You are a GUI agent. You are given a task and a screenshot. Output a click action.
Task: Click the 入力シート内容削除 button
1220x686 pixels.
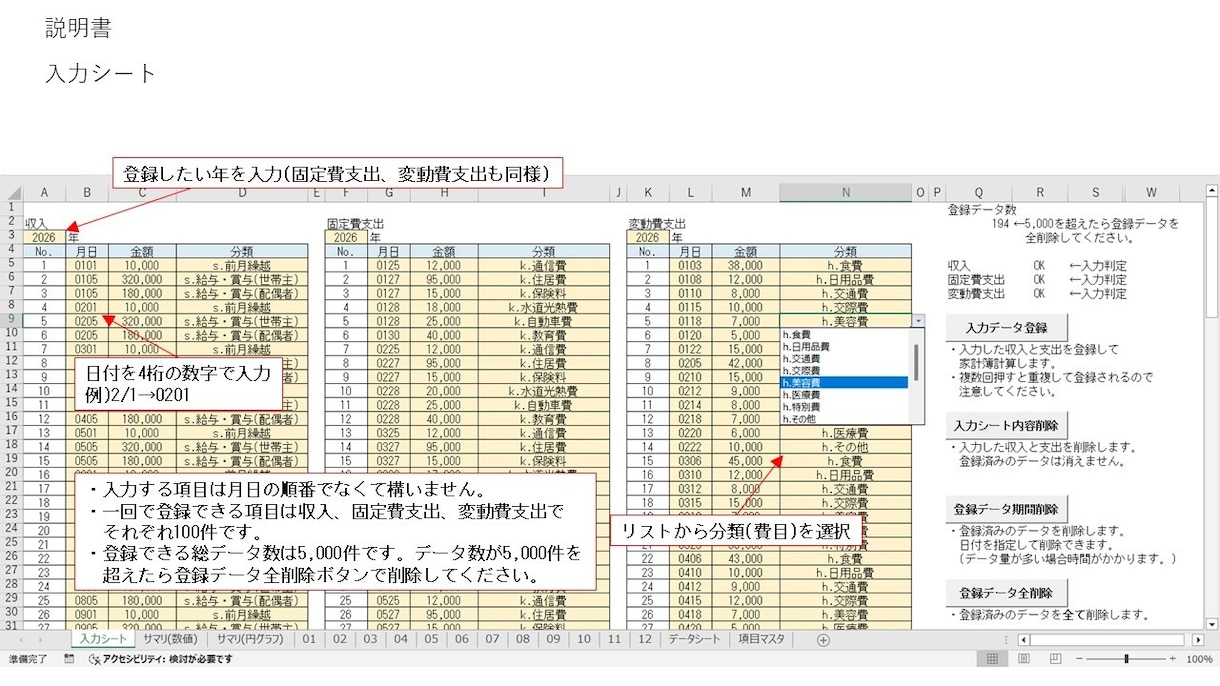pyautogui.click(x=1006, y=424)
